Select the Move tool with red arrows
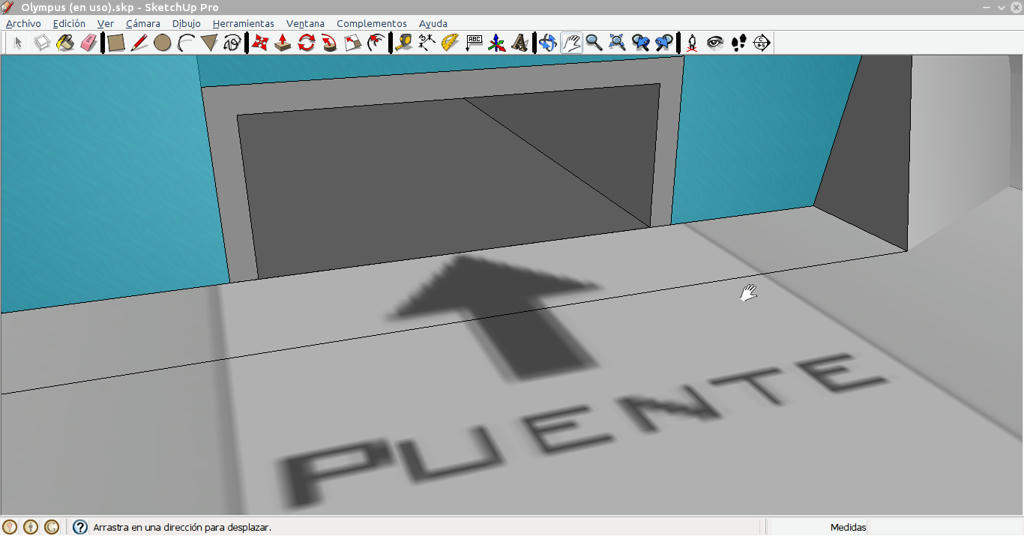The image size is (1024, 536). pos(260,43)
